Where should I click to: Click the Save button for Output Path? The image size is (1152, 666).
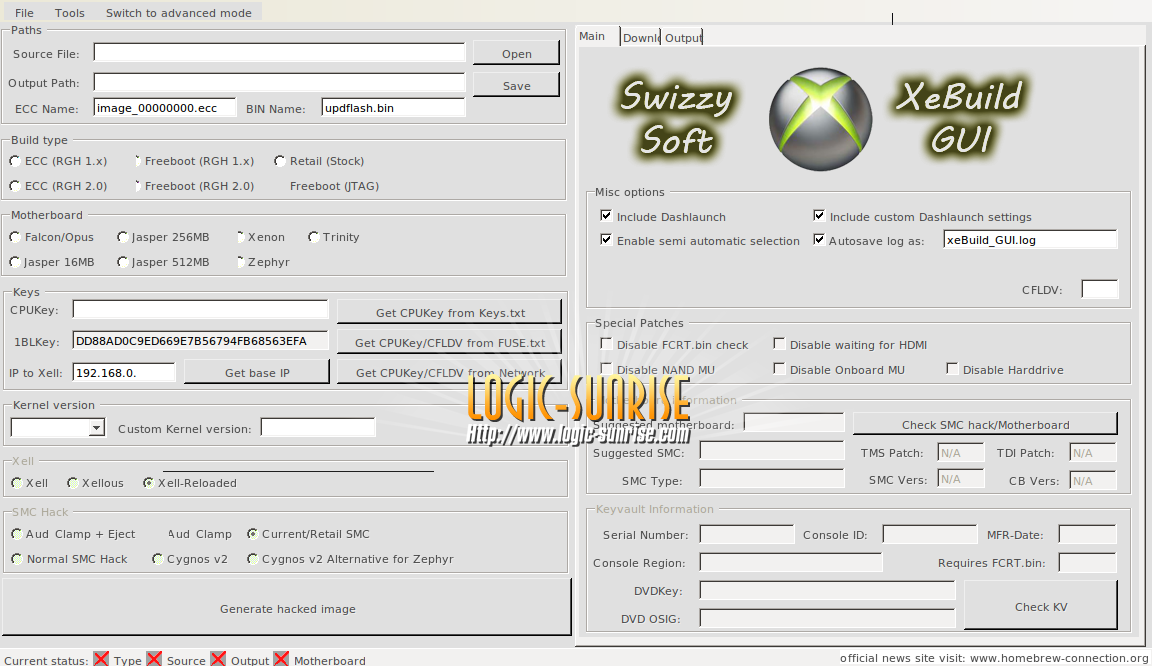point(516,85)
